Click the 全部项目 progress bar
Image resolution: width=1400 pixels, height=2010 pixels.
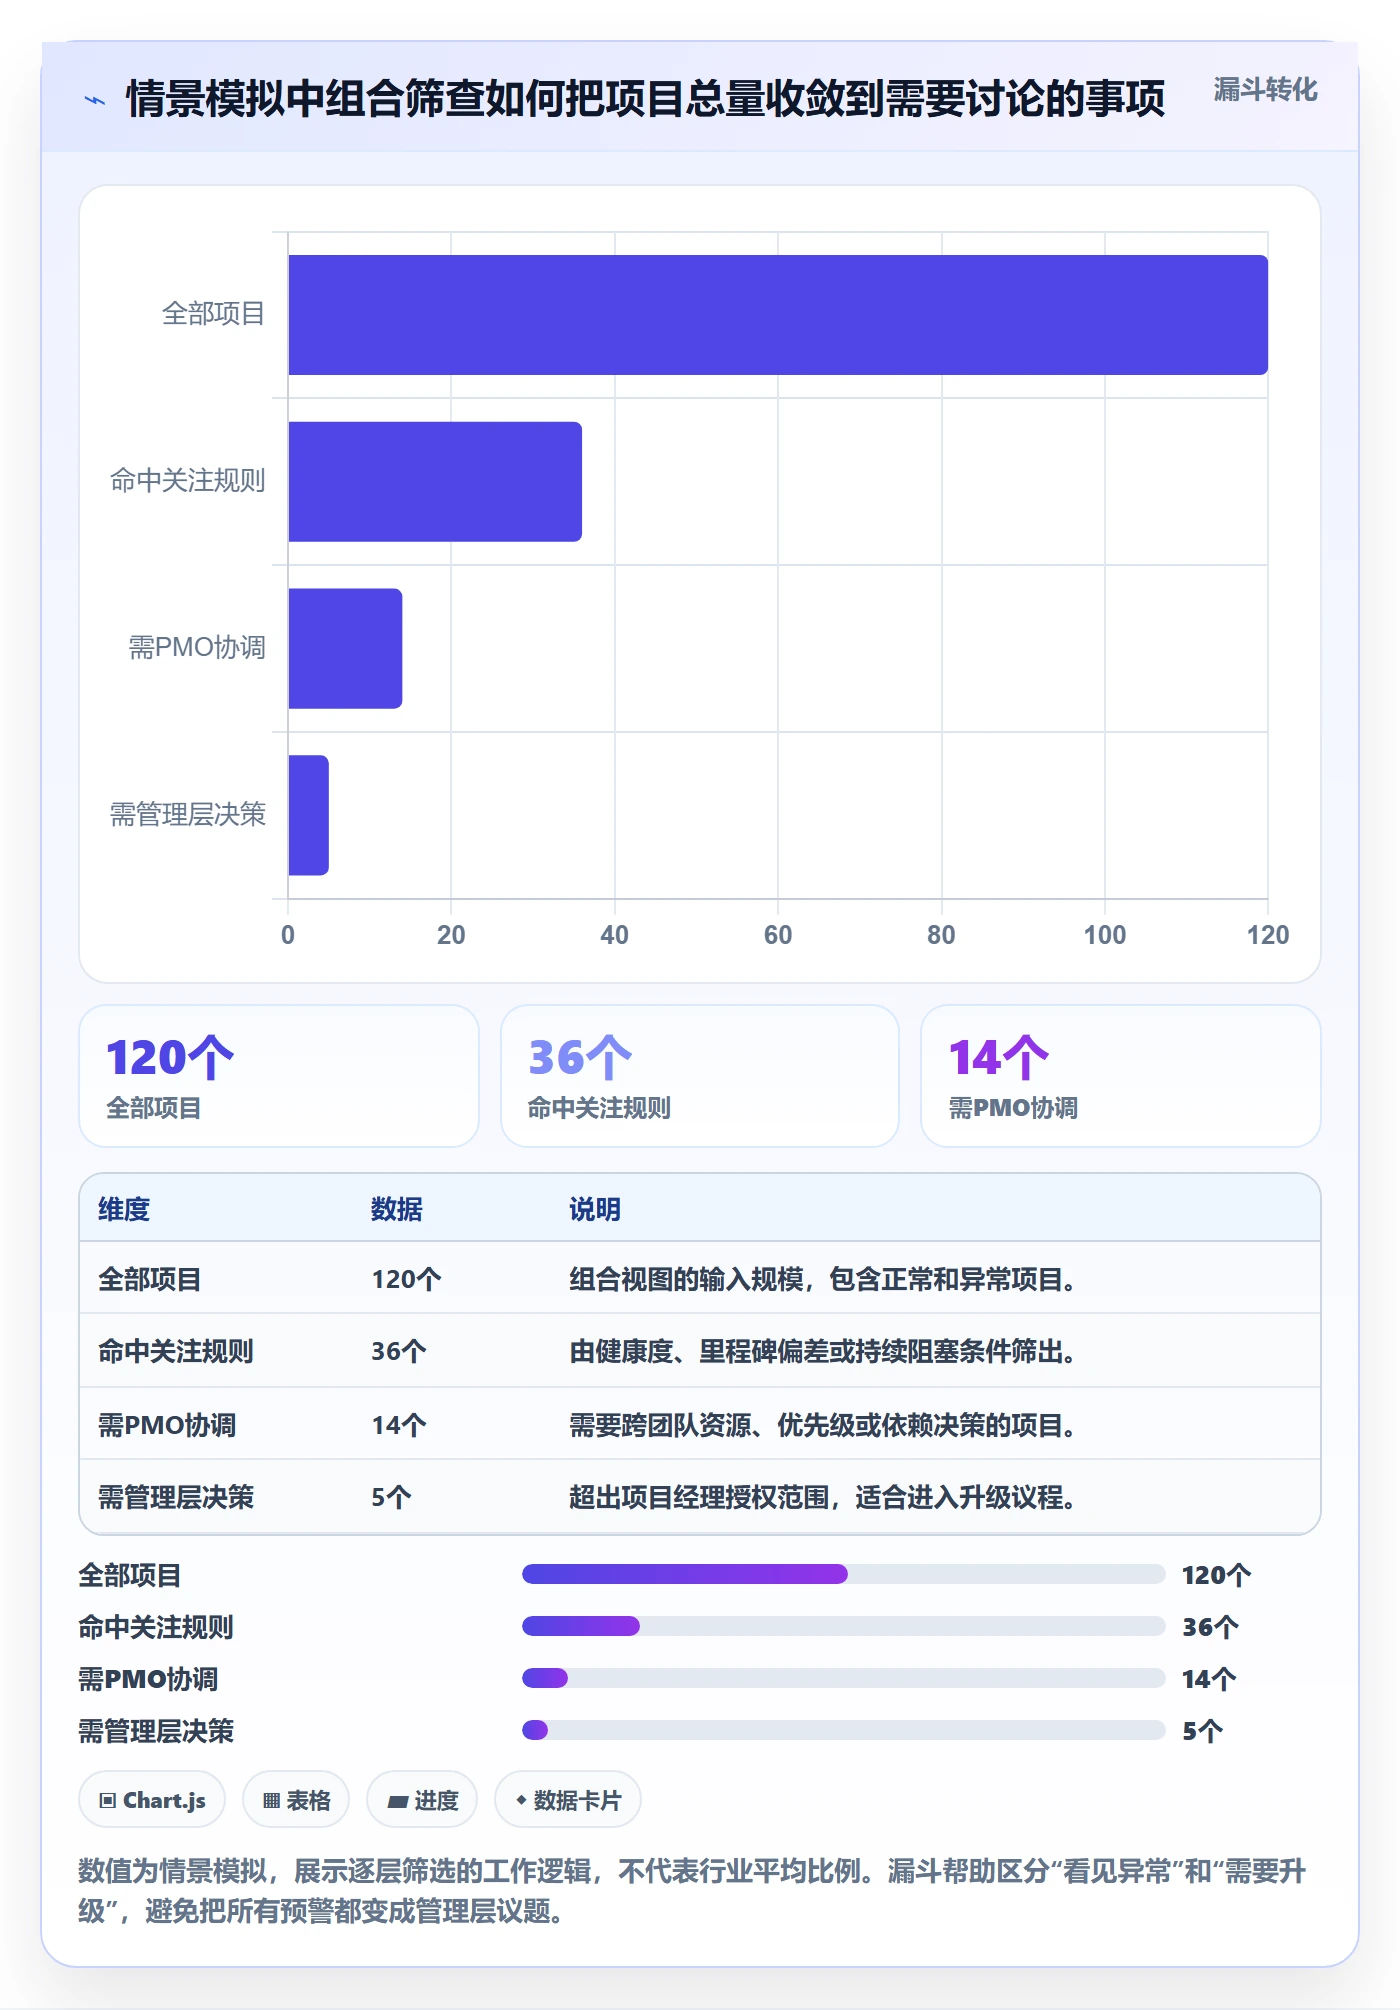tap(844, 1574)
